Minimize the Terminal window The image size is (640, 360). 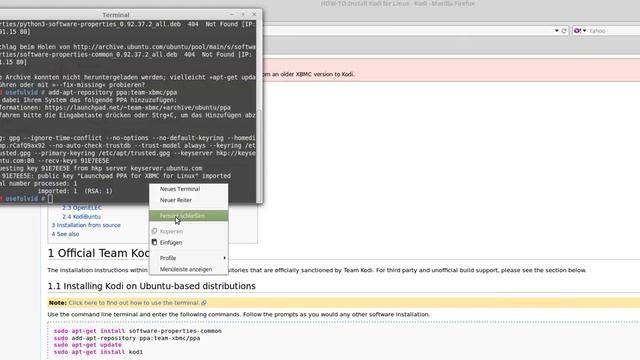(232, 14)
